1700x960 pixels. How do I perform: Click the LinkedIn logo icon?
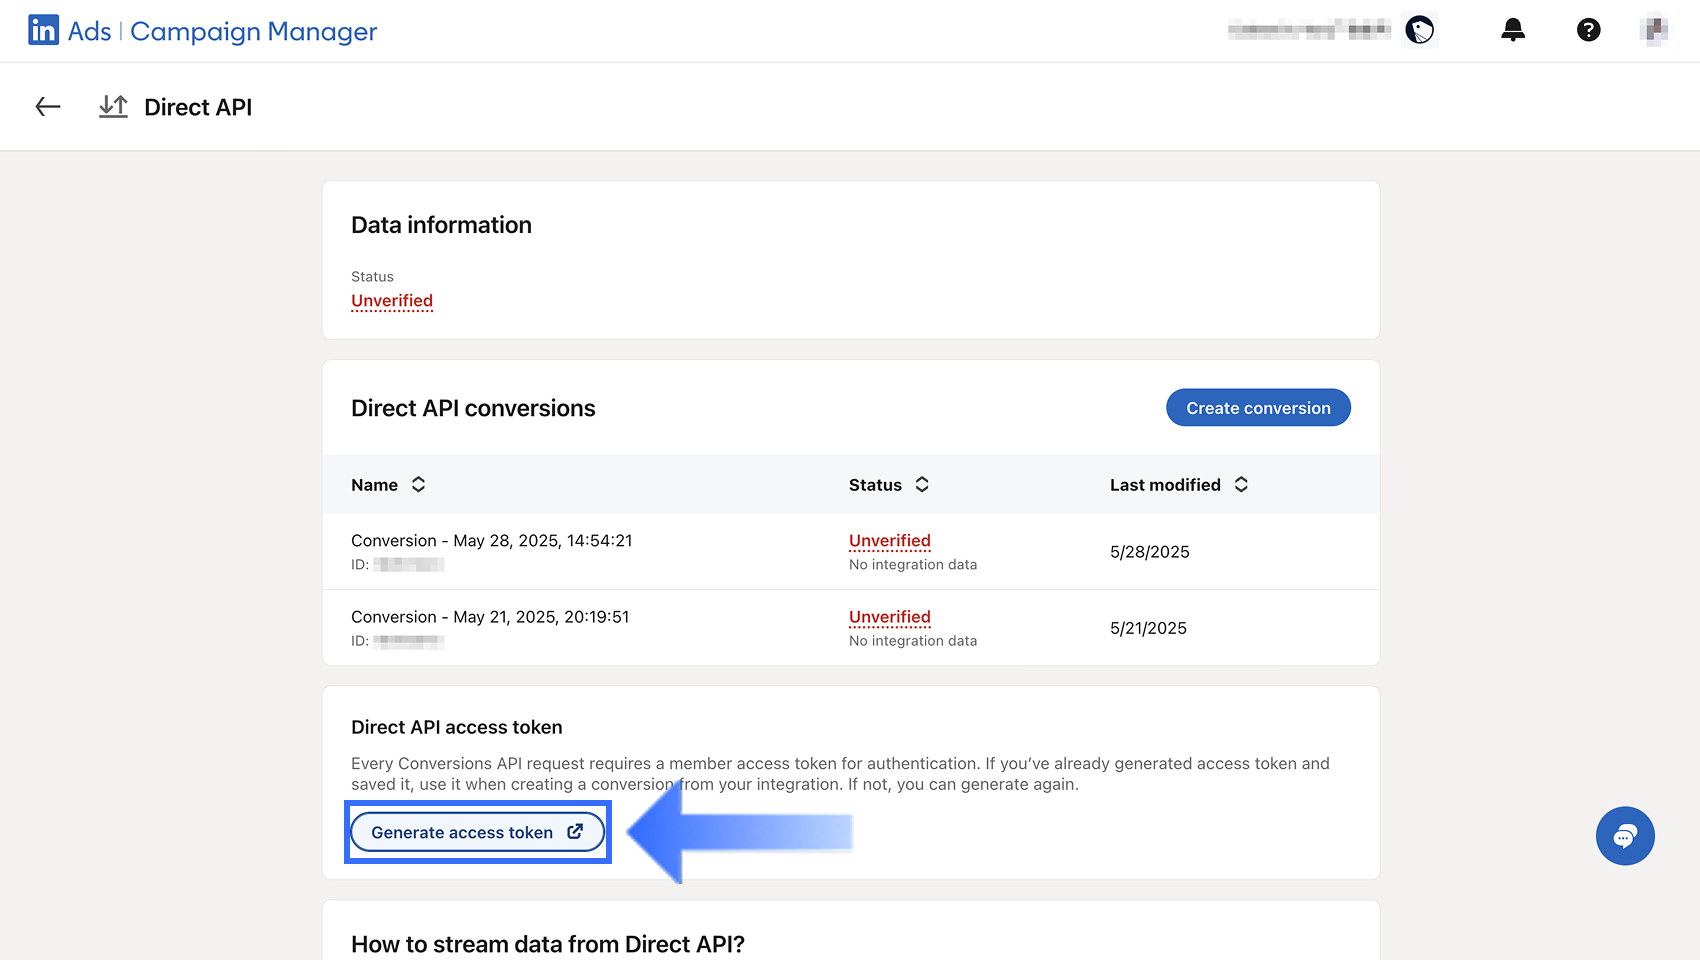click(x=43, y=31)
